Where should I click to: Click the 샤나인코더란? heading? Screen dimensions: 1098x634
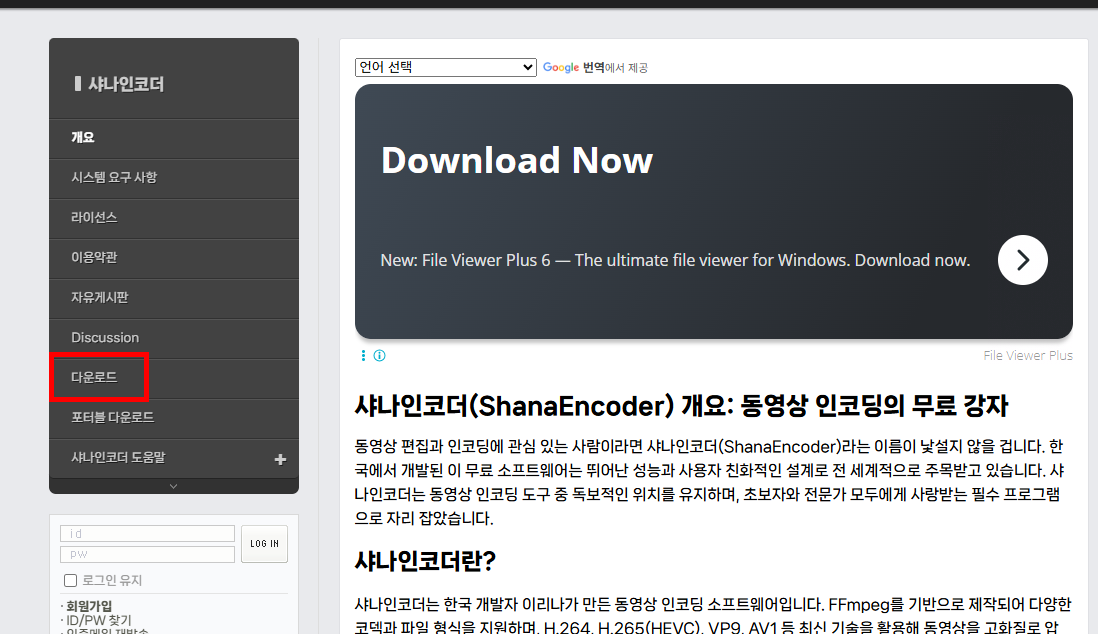click(425, 560)
